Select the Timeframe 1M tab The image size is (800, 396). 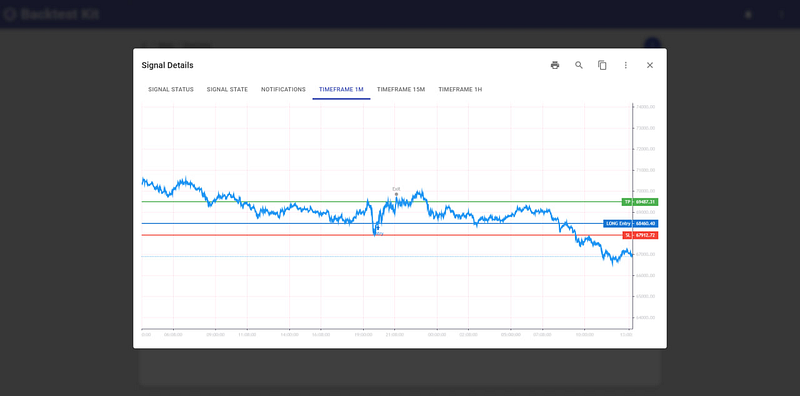pos(341,89)
